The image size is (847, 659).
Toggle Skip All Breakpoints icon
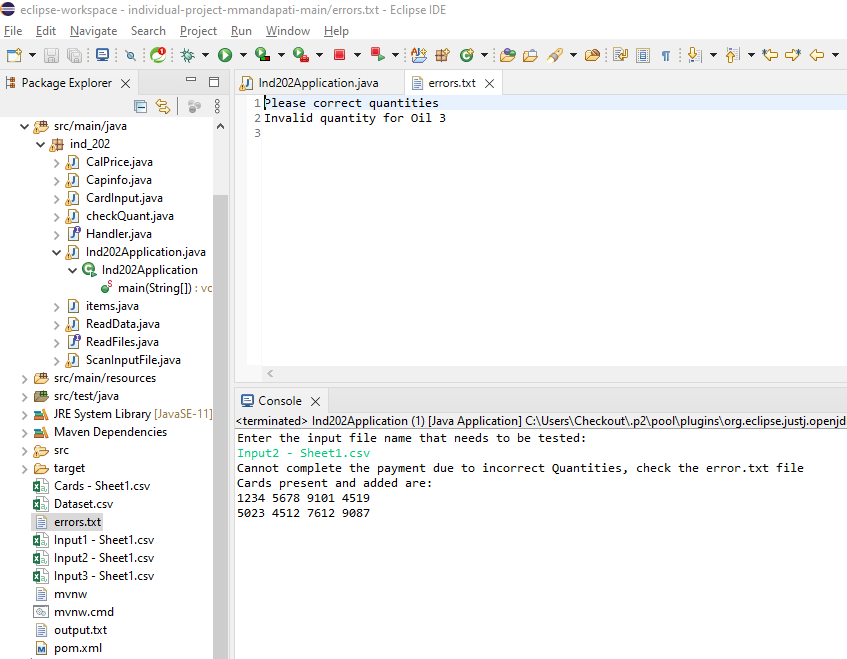pyautogui.click(x=130, y=55)
